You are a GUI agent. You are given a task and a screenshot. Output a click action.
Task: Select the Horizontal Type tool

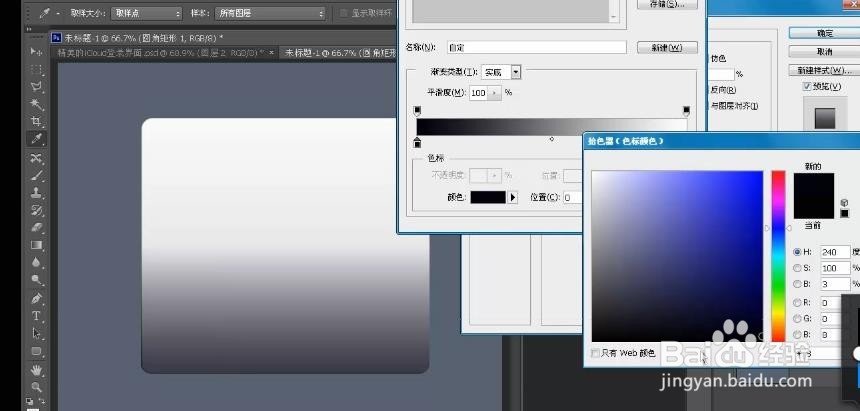pyautogui.click(x=36, y=316)
